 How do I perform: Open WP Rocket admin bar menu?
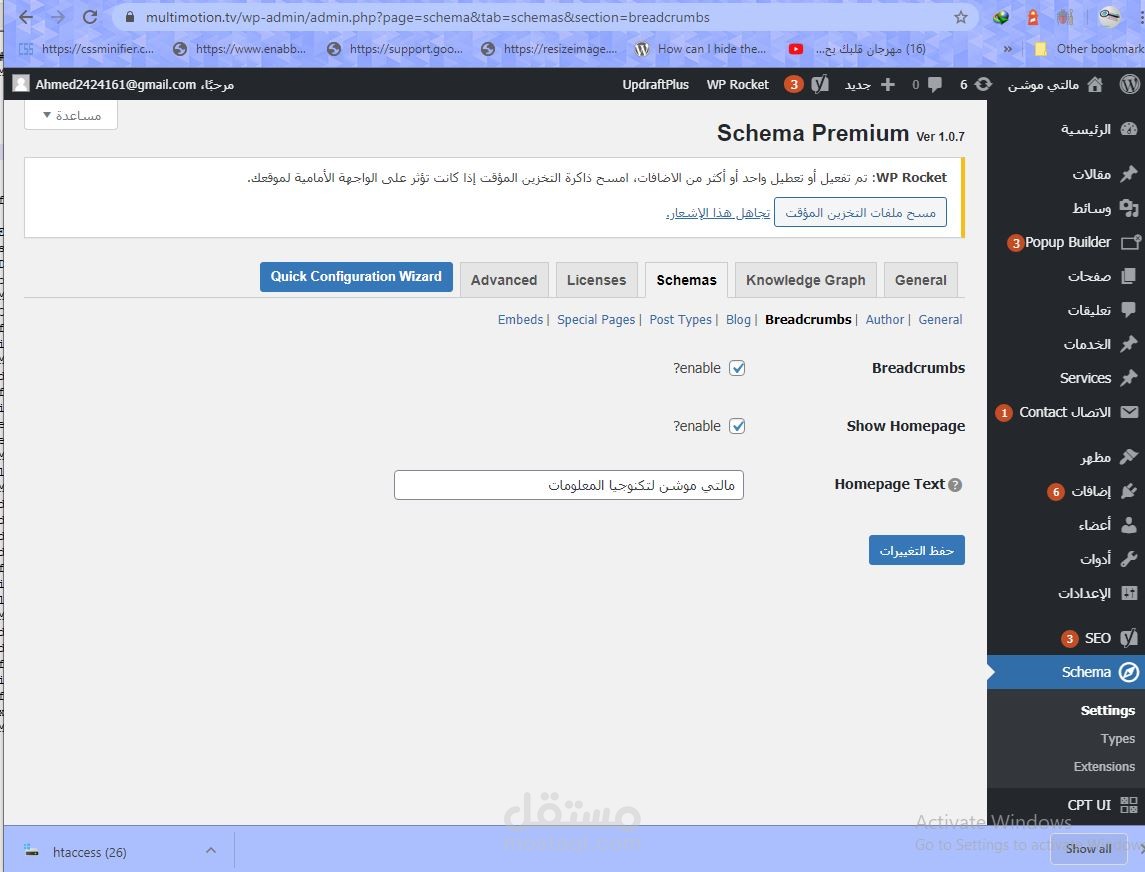738,85
